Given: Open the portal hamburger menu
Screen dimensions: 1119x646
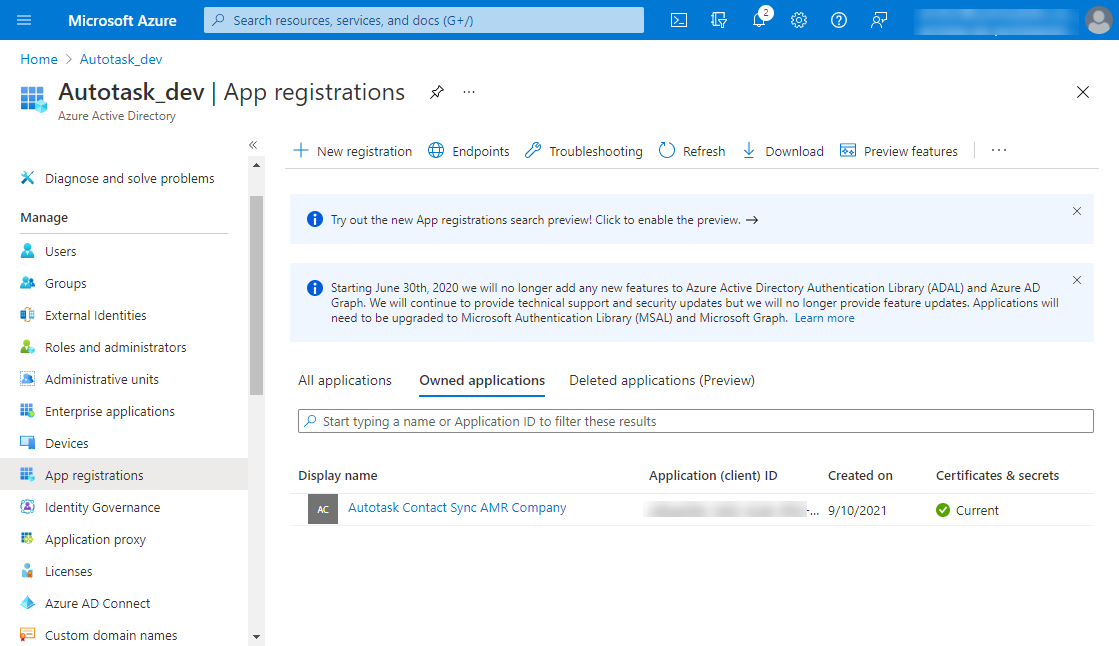Looking at the screenshot, I should pyautogui.click(x=24, y=20).
